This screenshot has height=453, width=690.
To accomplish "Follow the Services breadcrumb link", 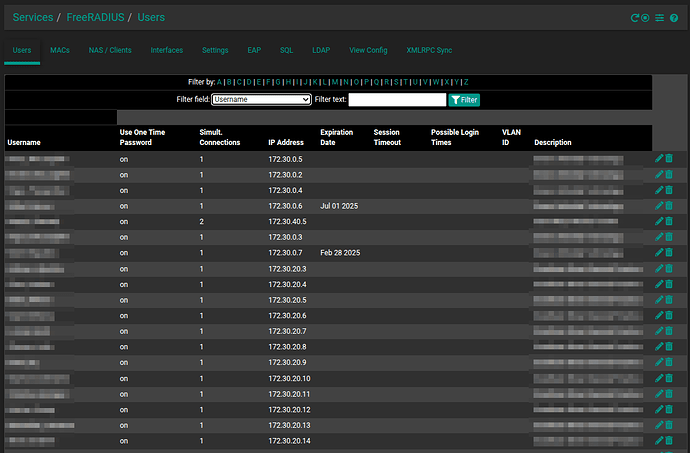I will point(33,18).
